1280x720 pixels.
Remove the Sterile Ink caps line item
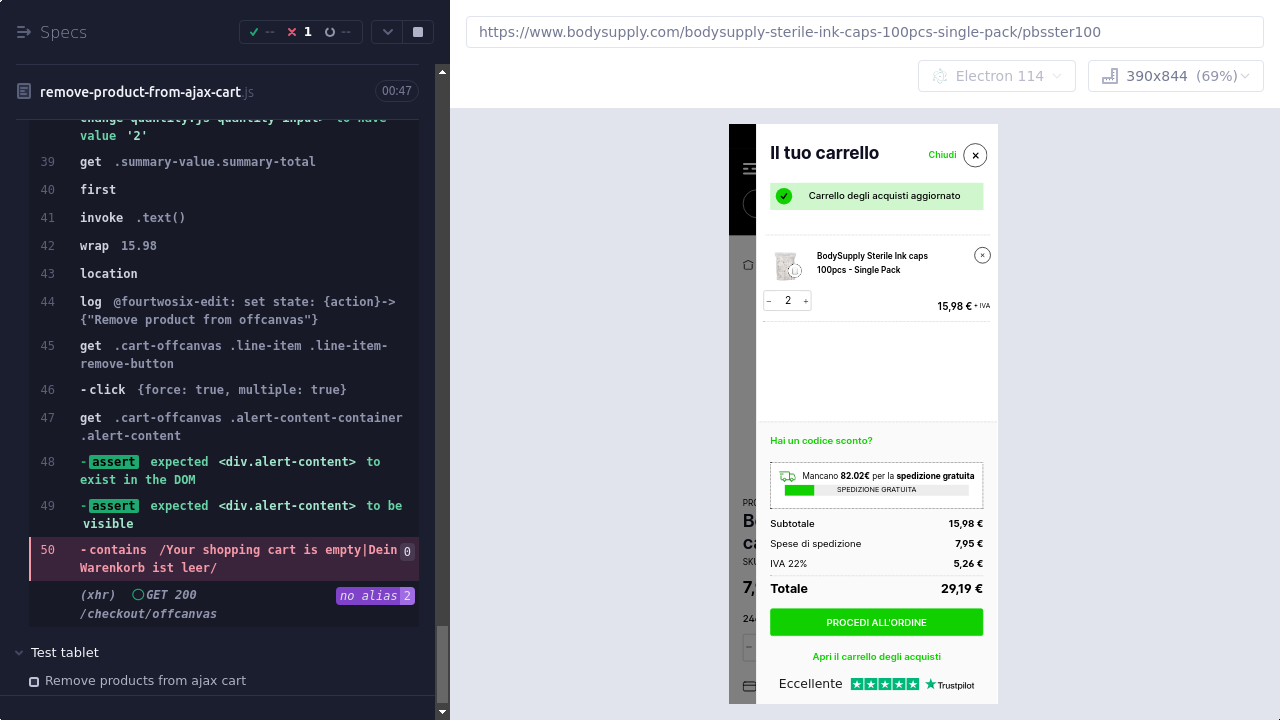[x=982, y=256]
